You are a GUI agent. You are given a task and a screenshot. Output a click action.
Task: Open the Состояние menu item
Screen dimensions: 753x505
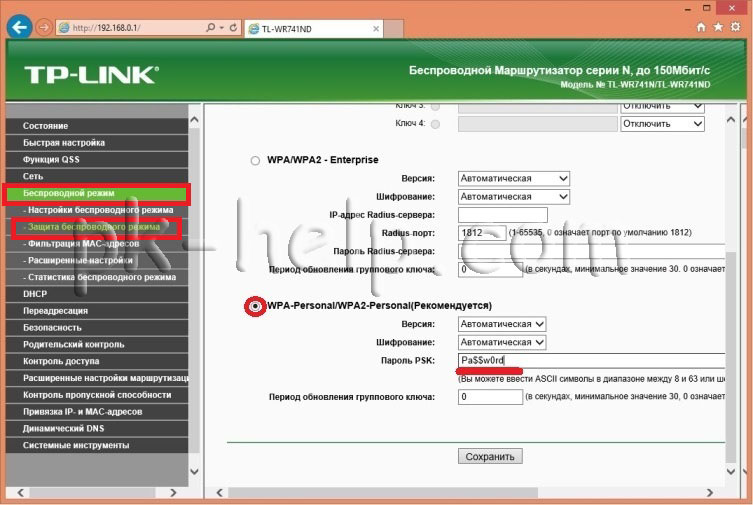97,126
